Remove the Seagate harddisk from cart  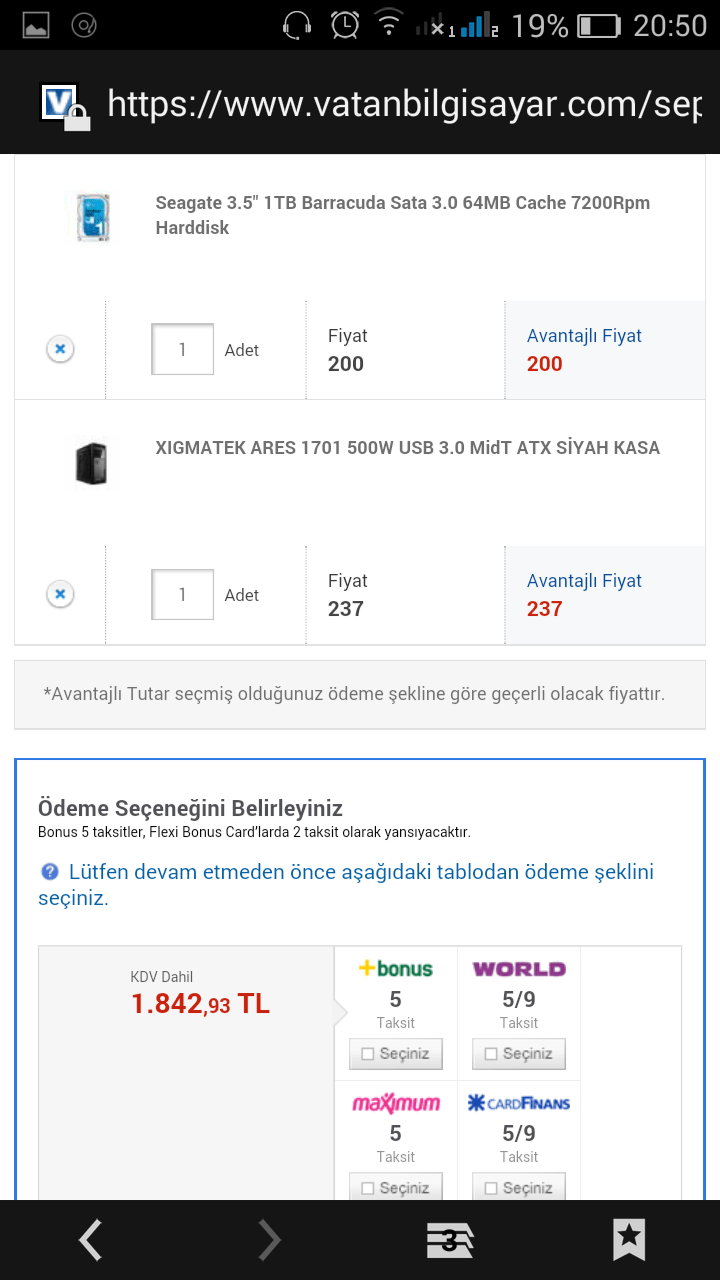click(x=60, y=349)
